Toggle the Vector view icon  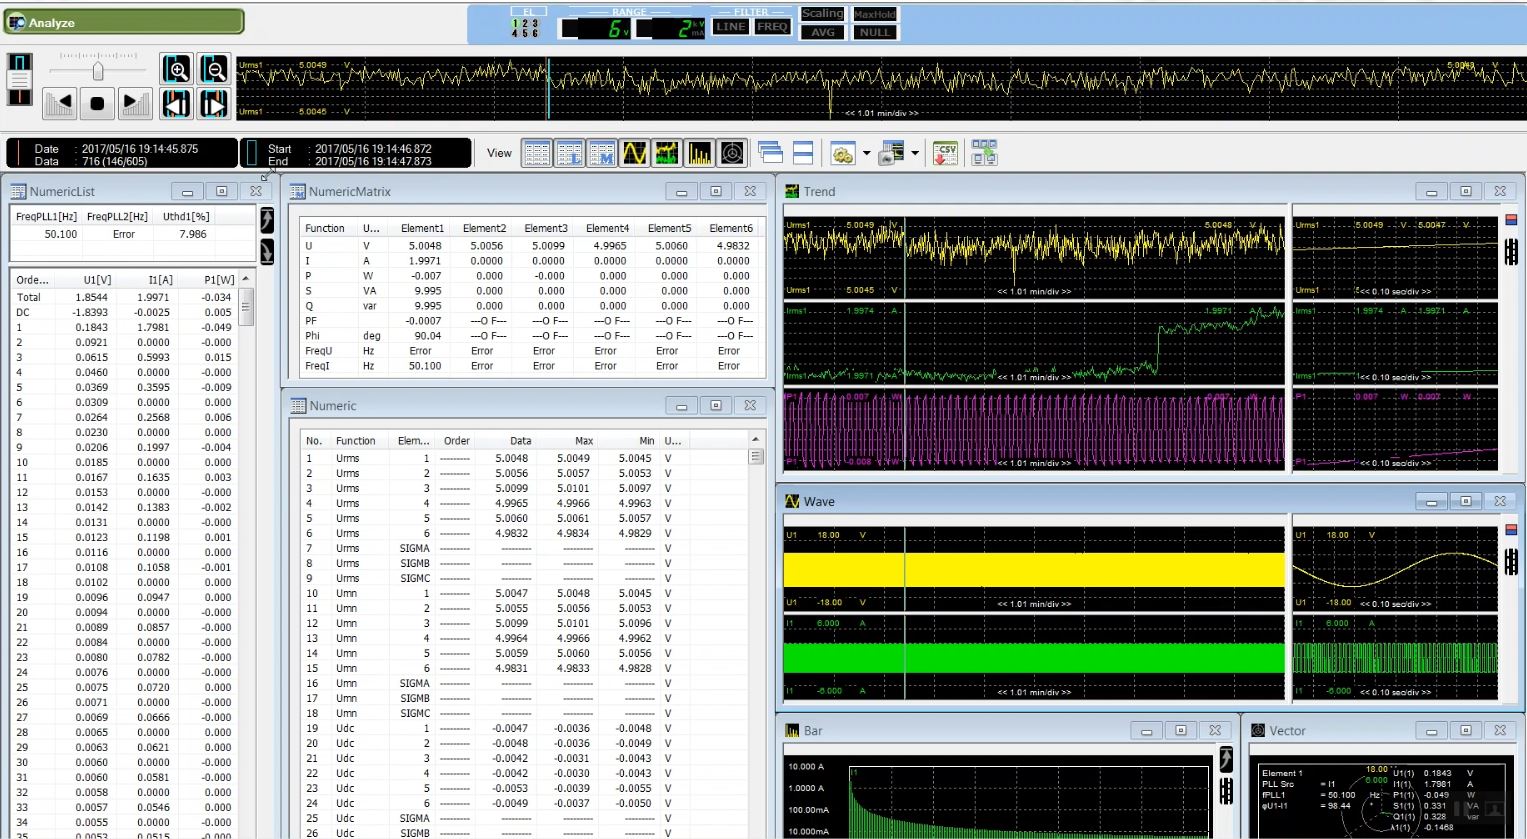pyautogui.click(x=732, y=153)
